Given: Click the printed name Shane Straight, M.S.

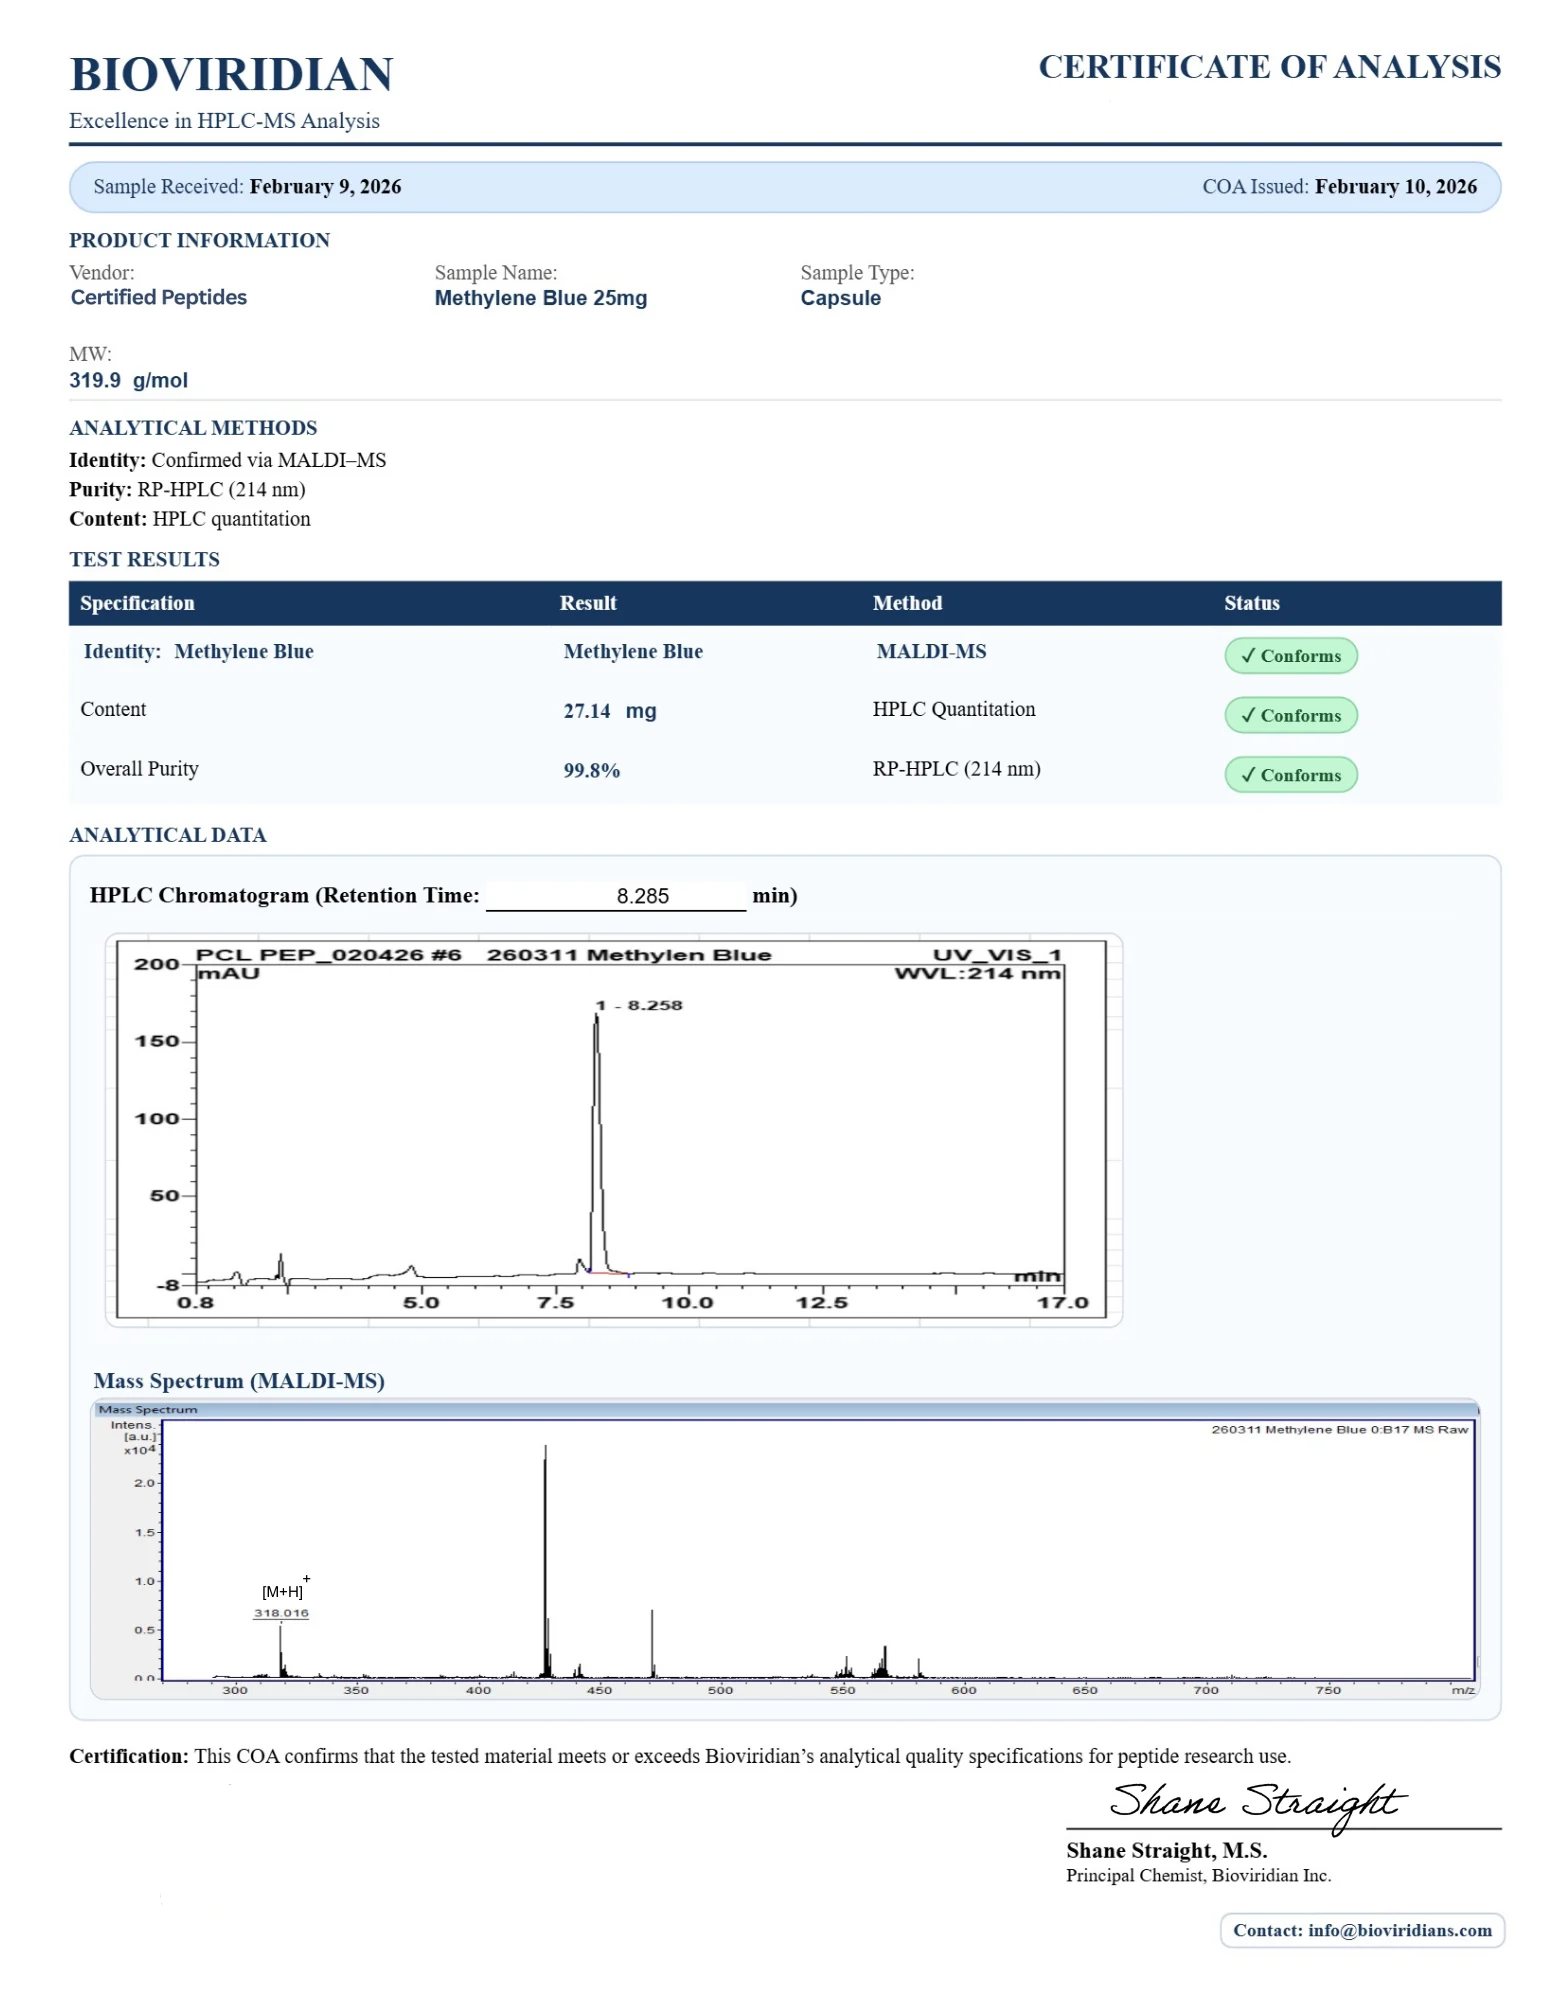Looking at the screenshot, I should click(x=1166, y=1850).
